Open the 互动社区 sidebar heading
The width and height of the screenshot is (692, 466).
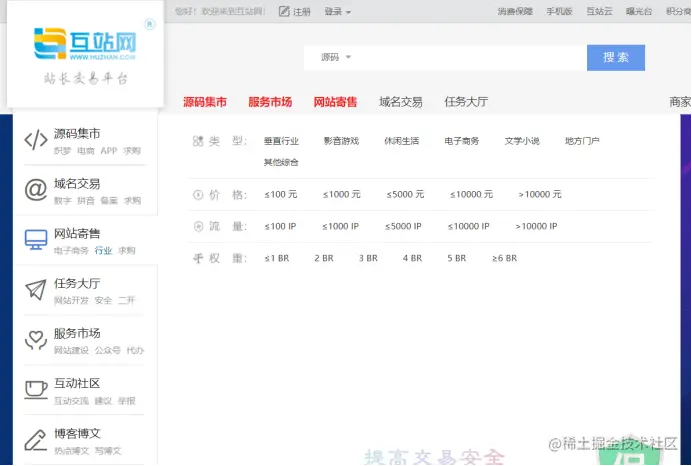(x=77, y=383)
